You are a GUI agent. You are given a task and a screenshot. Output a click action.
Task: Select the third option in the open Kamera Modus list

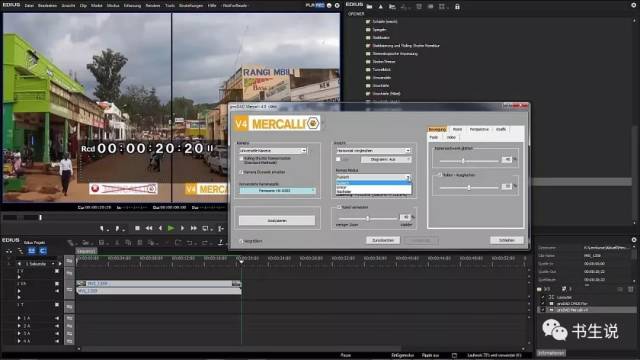click(x=373, y=191)
